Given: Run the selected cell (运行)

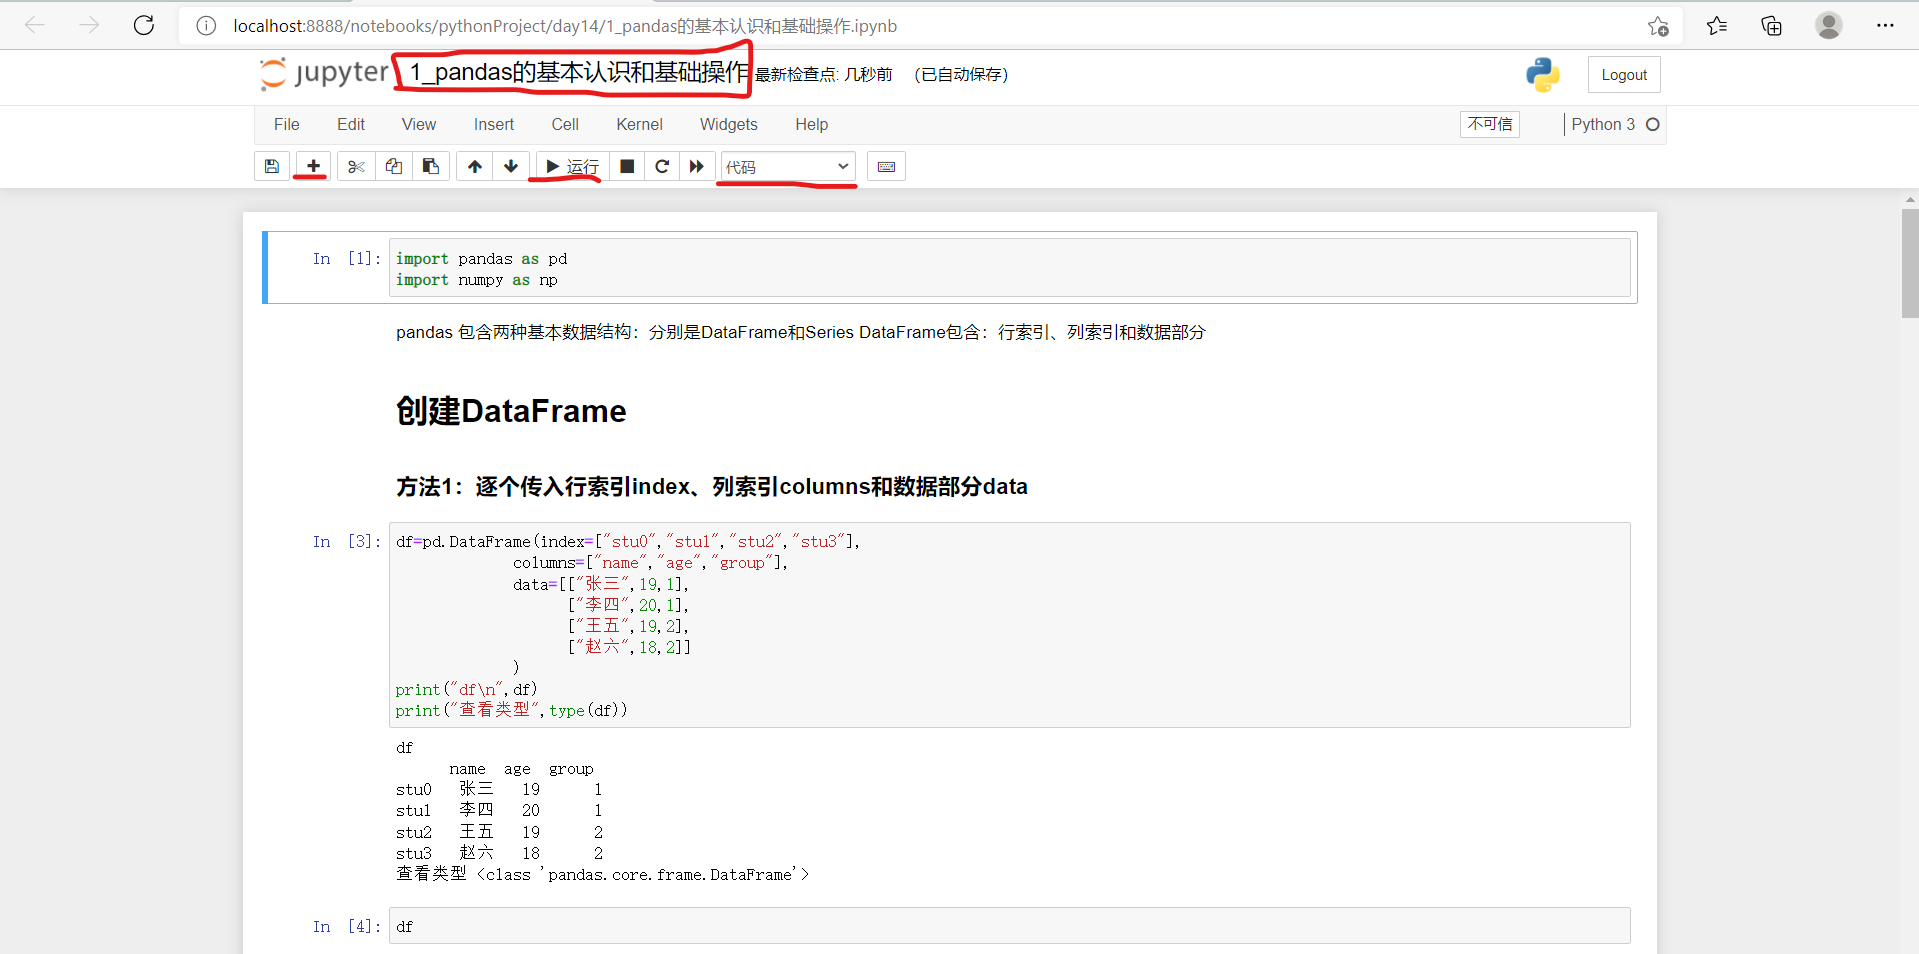Looking at the screenshot, I should (572, 166).
